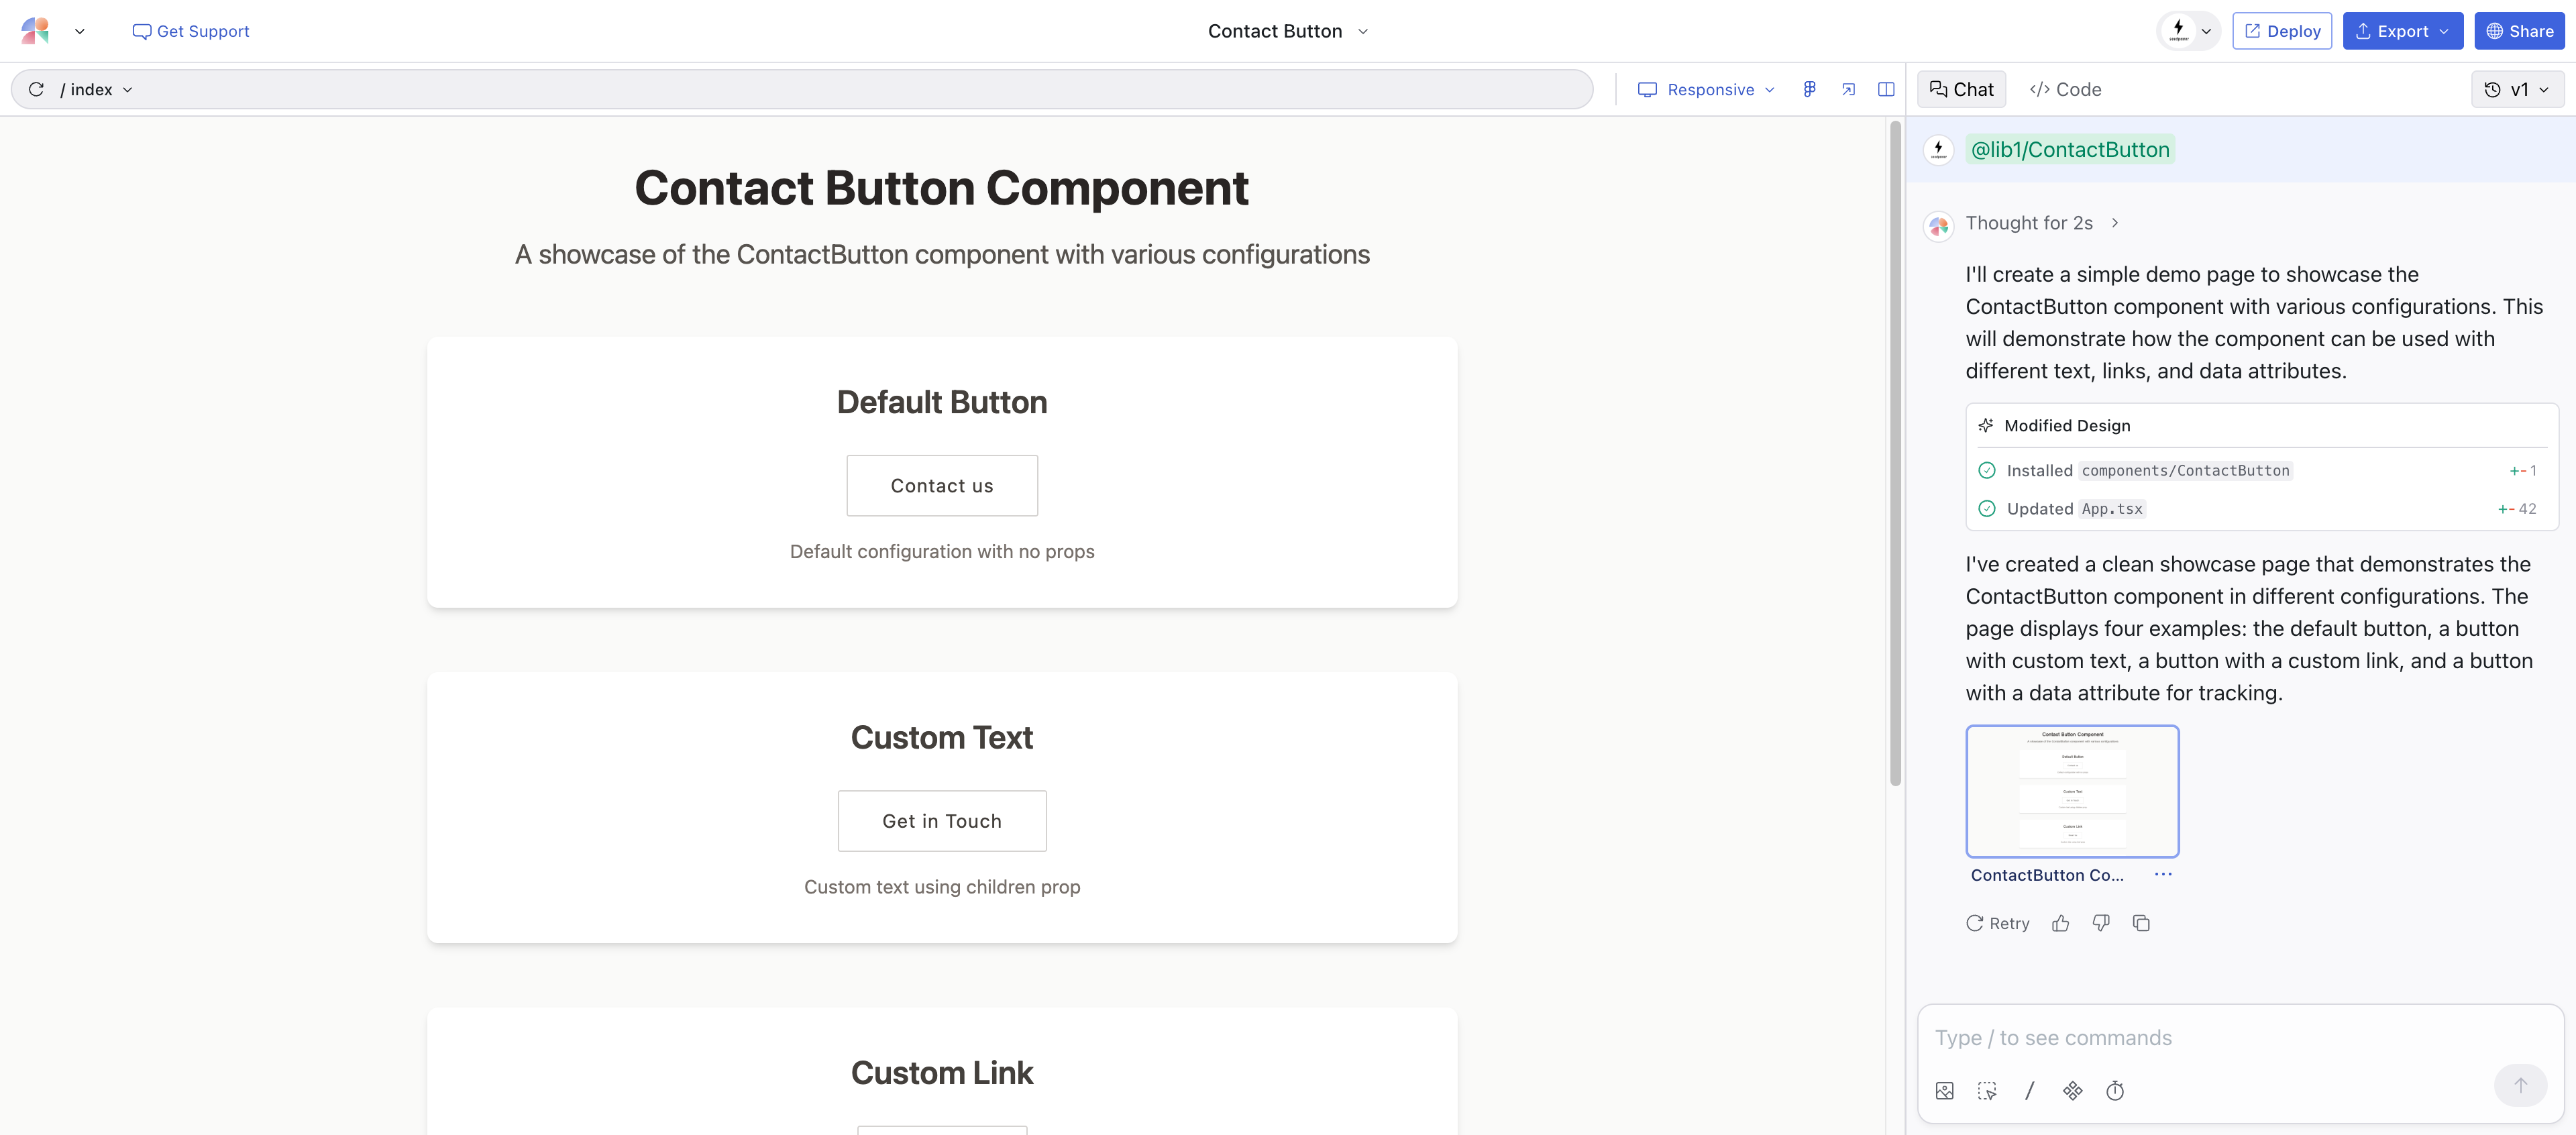Click the Get Support link
The width and height of the screenshot is (2576, 1135).
tap(191, 31)
